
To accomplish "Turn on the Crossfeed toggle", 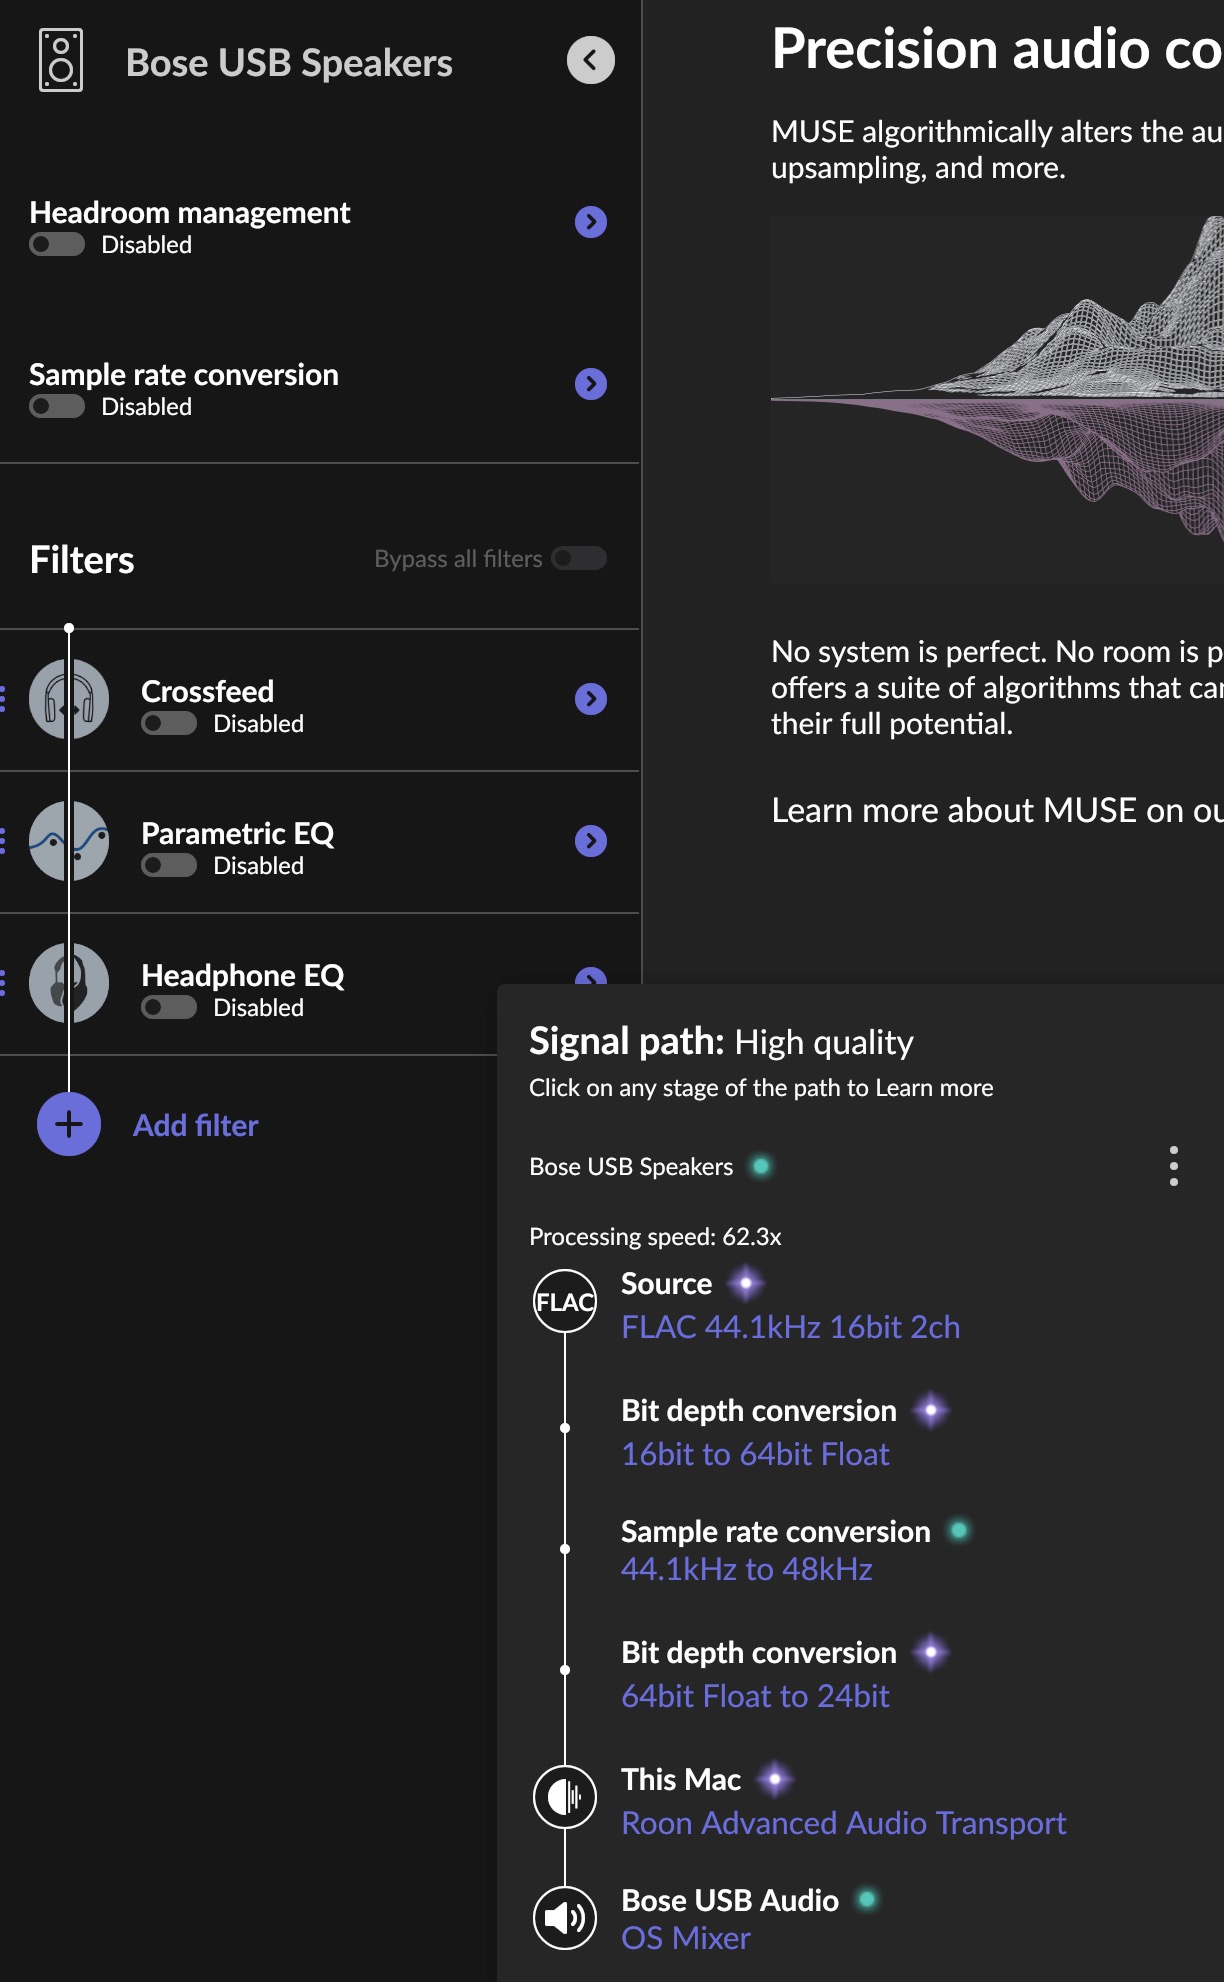I will pos(169,724).
